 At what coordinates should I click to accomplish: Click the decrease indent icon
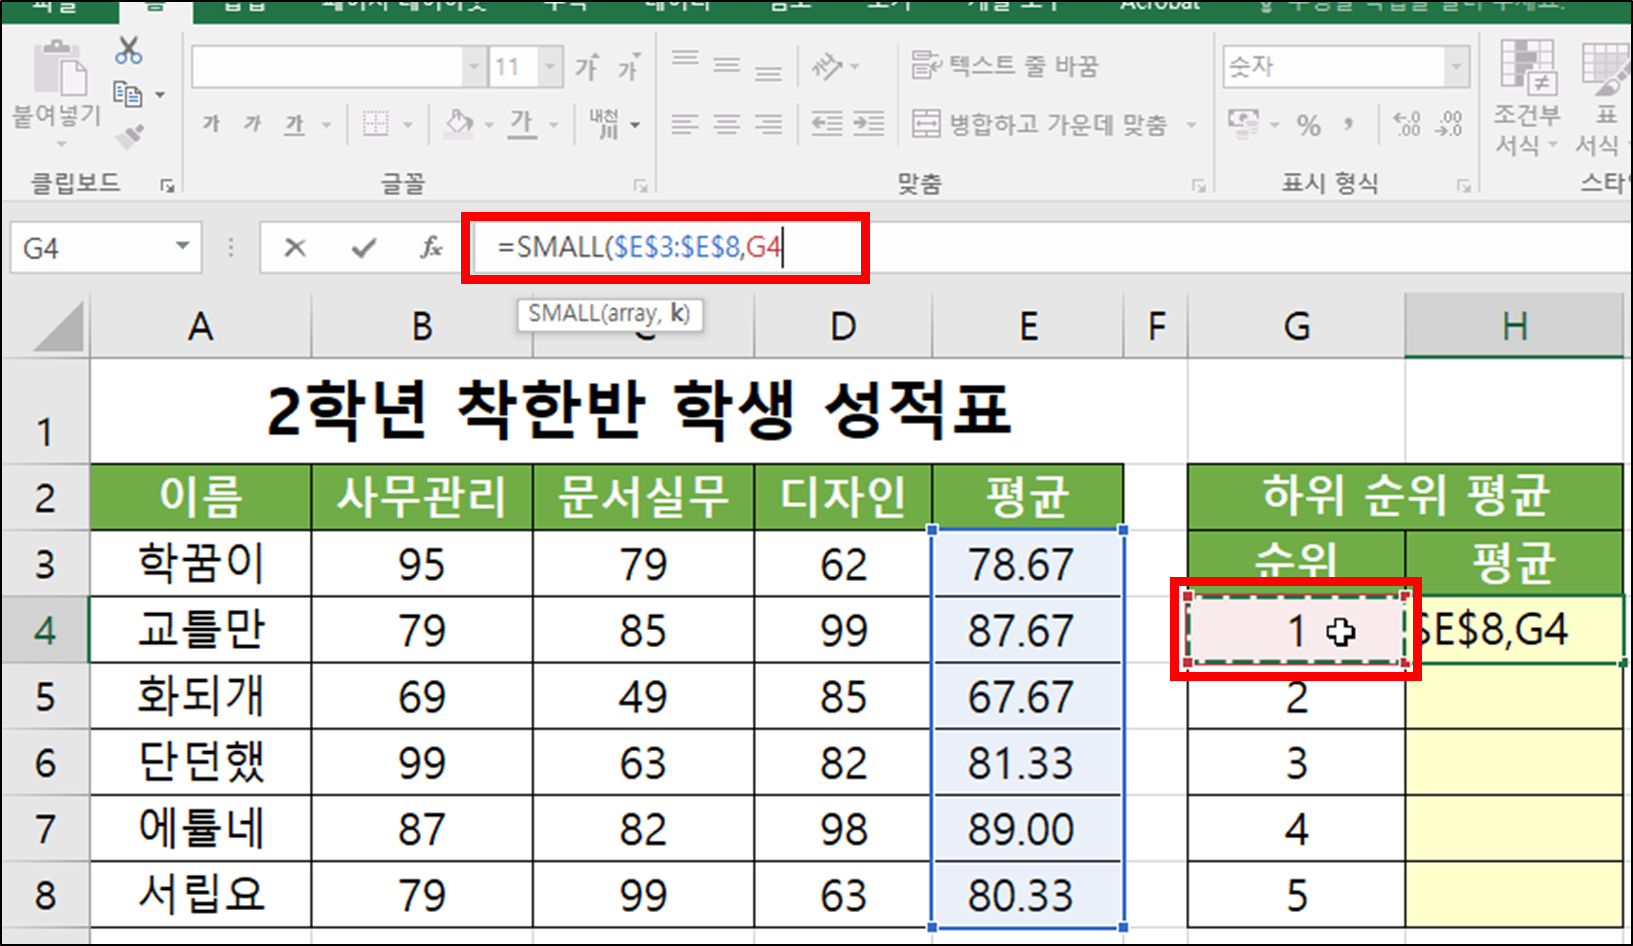[x=827, y=124]
